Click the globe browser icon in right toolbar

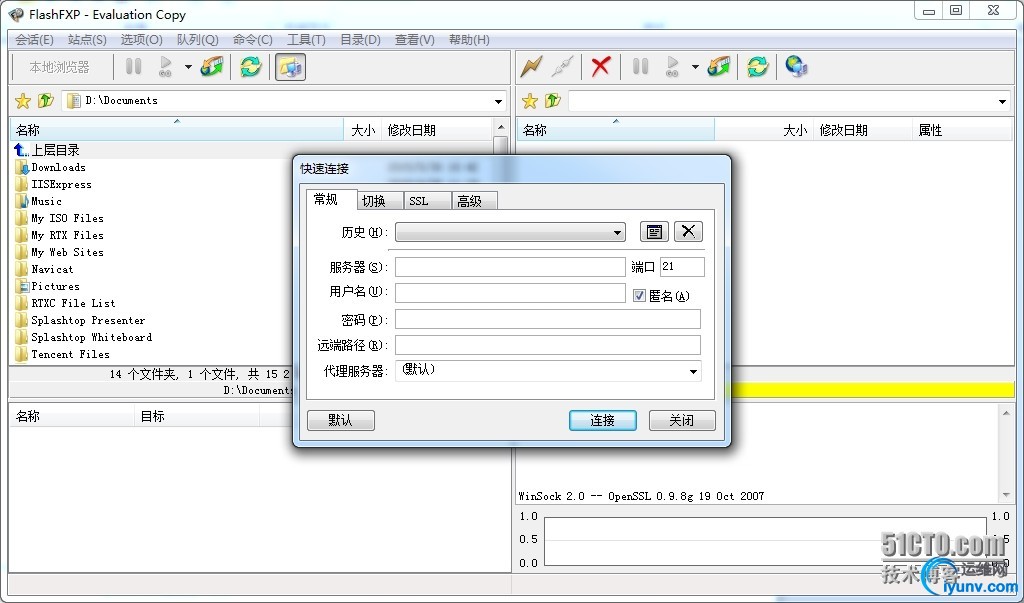[x=797, y=67]
